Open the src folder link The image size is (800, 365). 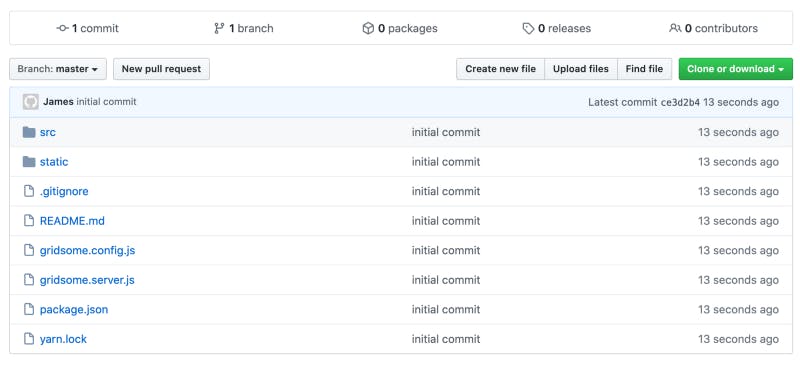pos(47,132)
